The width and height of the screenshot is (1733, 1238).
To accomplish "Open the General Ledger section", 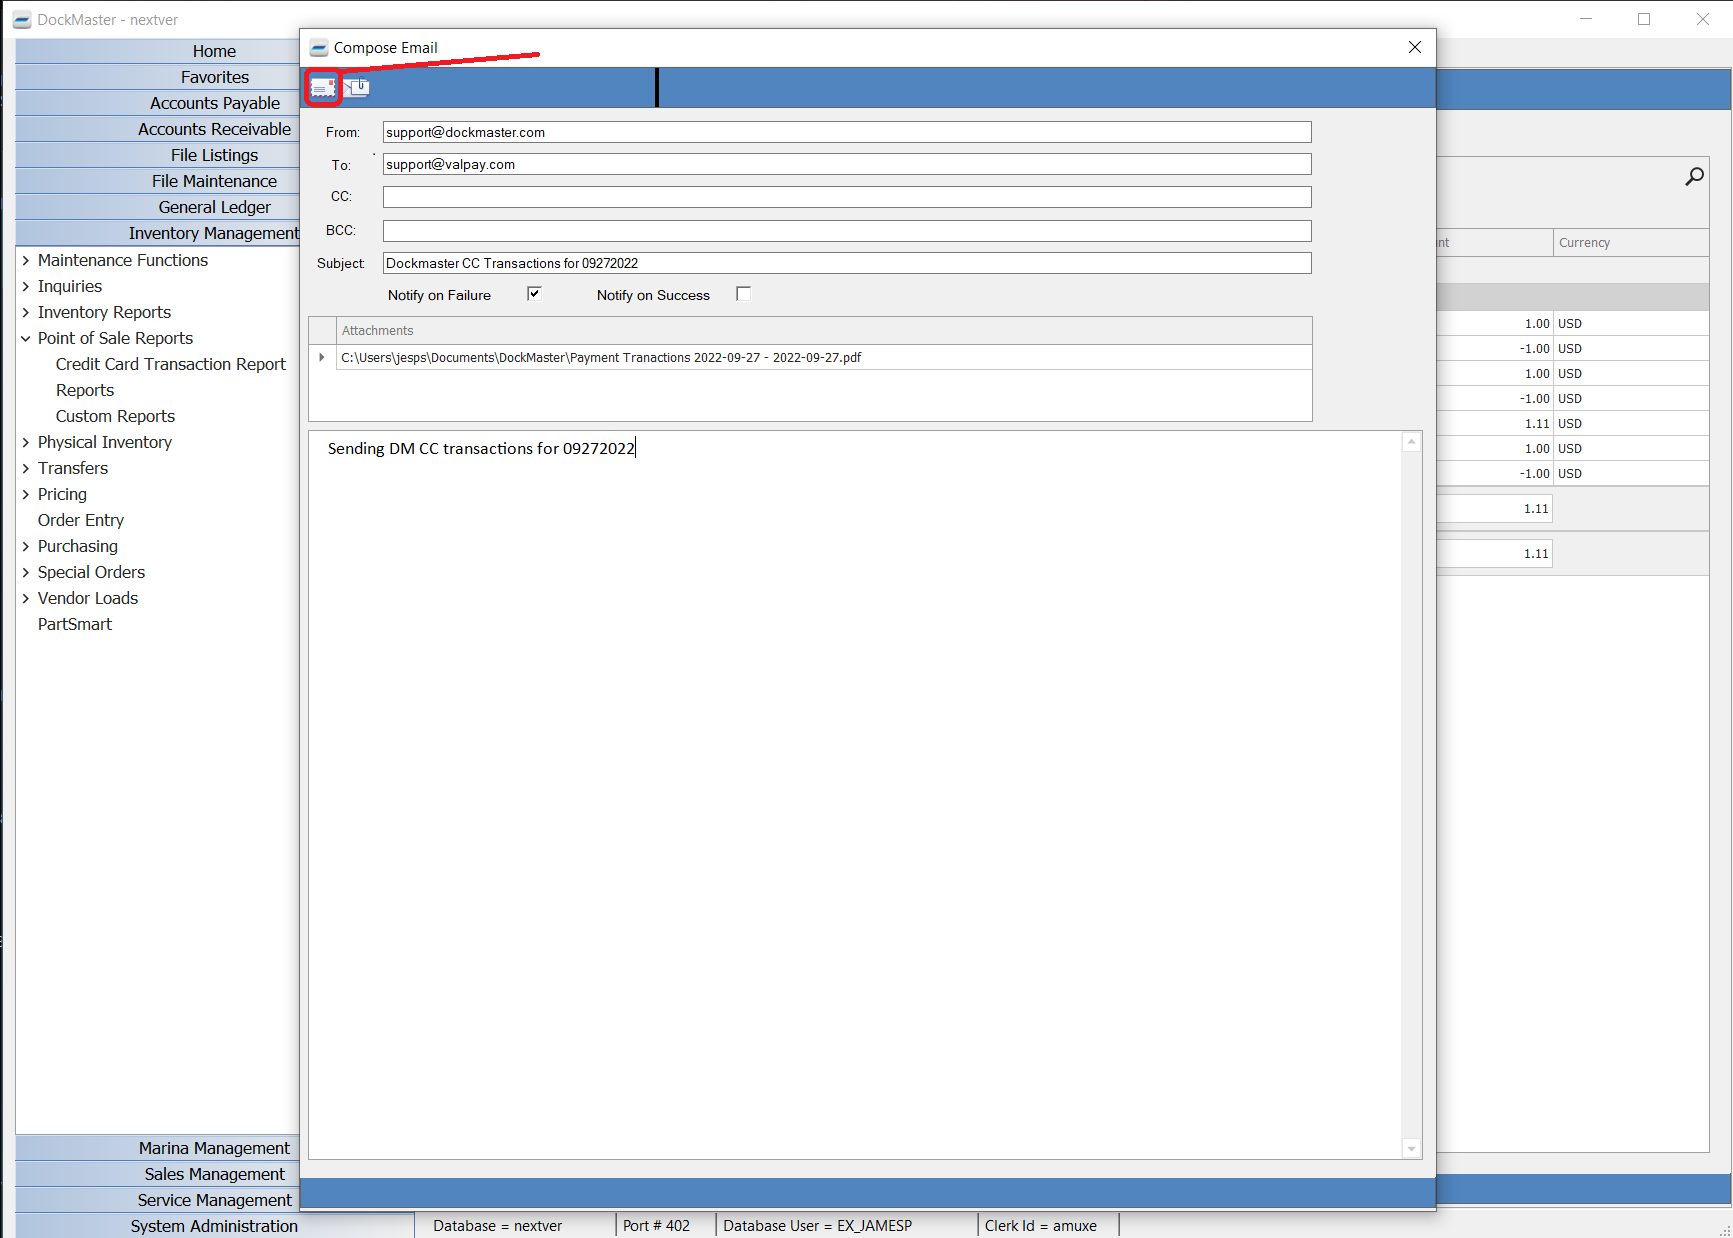I will pos(158,207).
